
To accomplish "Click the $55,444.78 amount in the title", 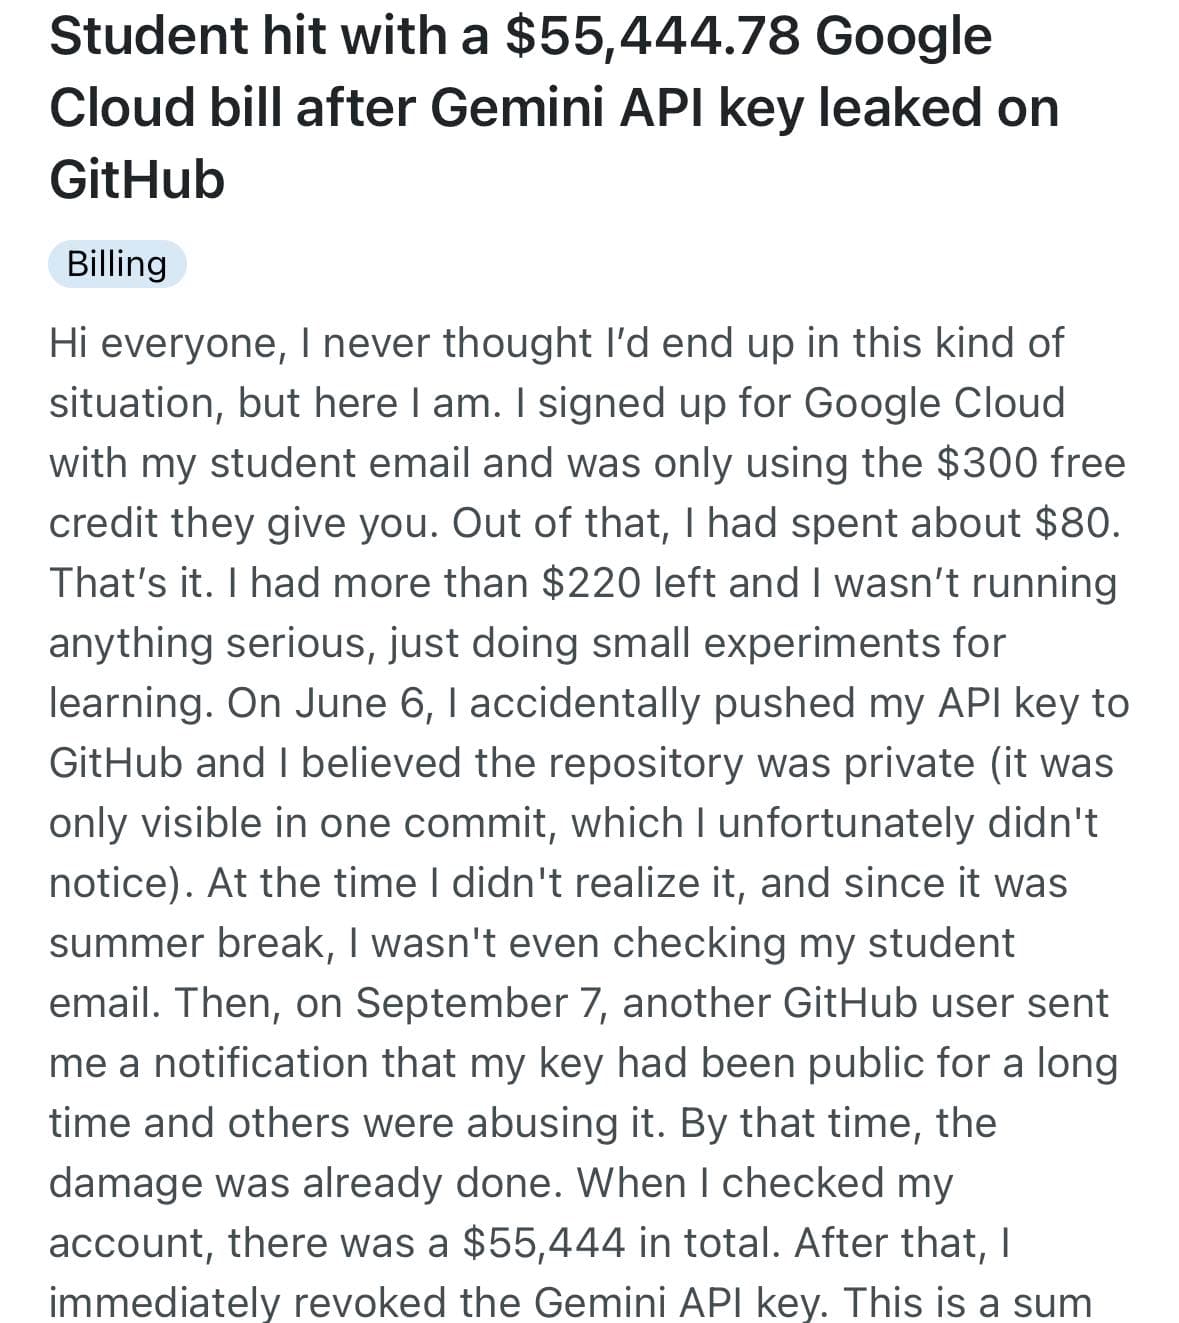I will (652, 35).
